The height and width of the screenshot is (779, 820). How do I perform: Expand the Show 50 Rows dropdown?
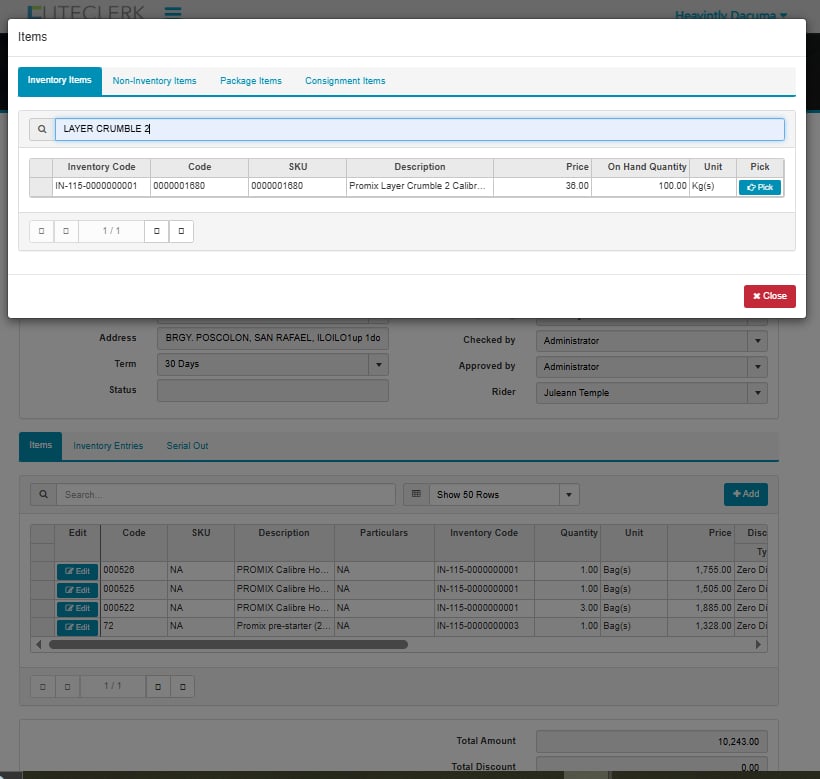point(569,495)
